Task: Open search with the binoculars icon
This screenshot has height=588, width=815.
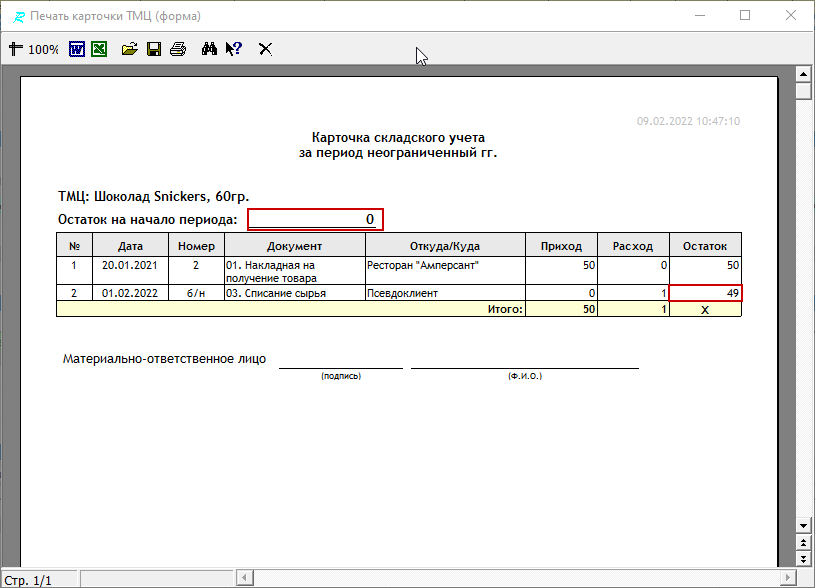Action: [x=209, y=48]
